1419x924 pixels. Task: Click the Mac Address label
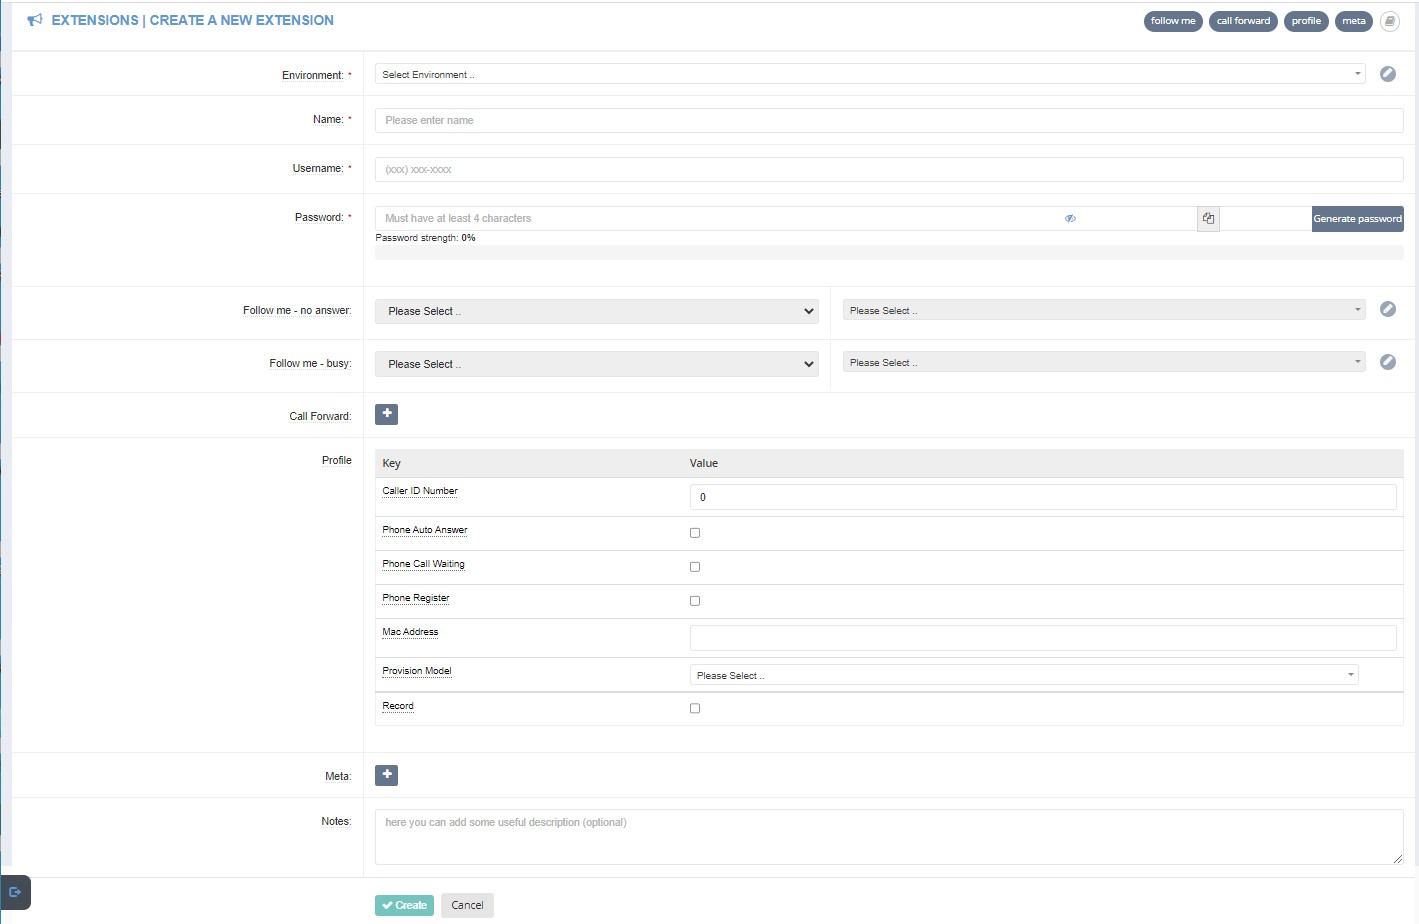pyautogui.click(x=410, y=632)
